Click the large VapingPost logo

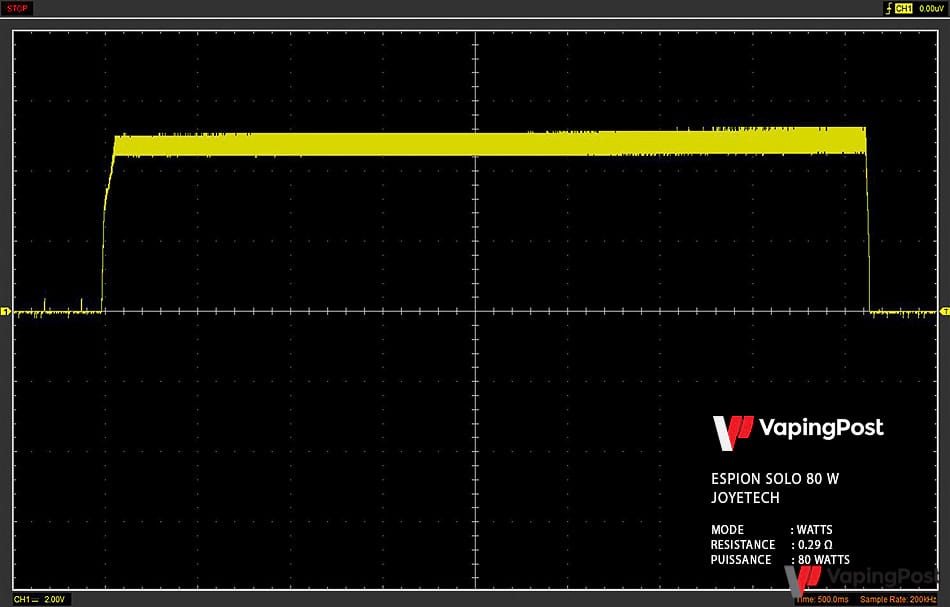click(x=798, y=432)
